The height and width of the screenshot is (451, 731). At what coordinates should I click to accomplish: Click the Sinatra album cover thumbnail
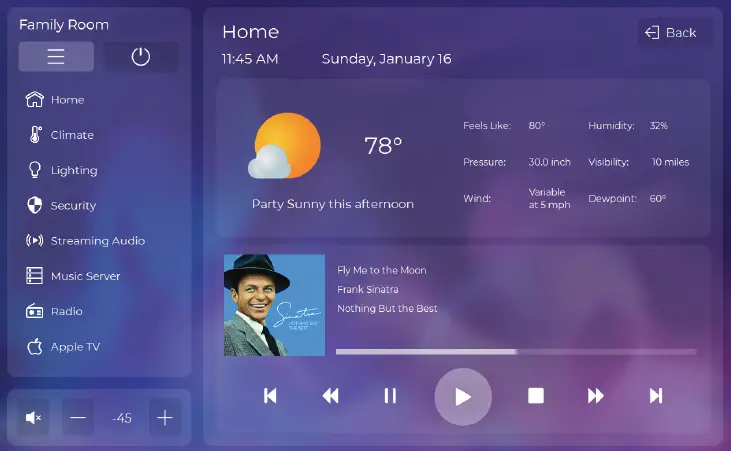tap(275, 305)
